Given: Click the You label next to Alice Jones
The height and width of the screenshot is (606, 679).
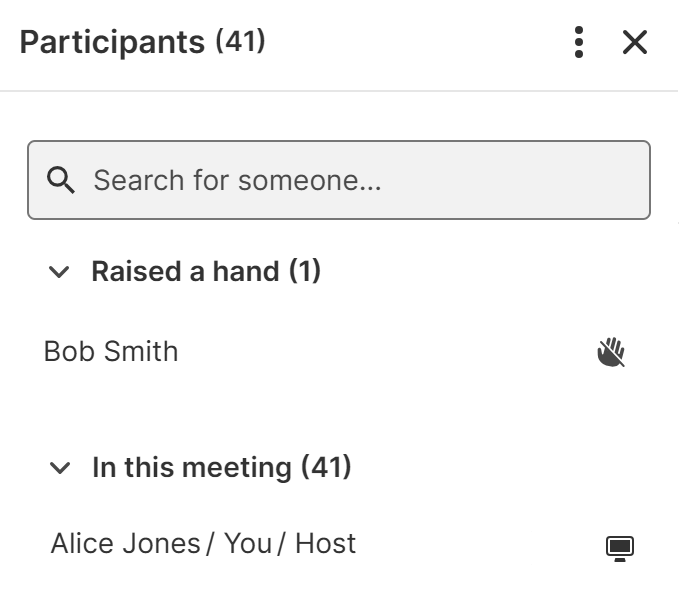Looking at the screenshot, I should [248, 544].
